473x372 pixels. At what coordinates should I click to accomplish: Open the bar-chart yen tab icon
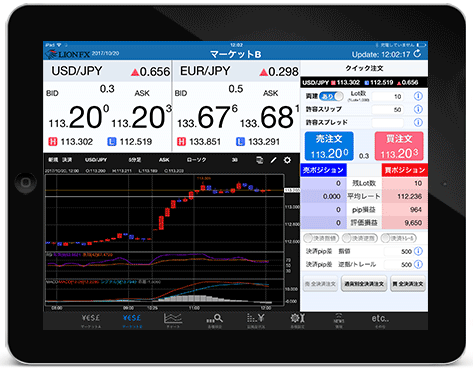256,321
